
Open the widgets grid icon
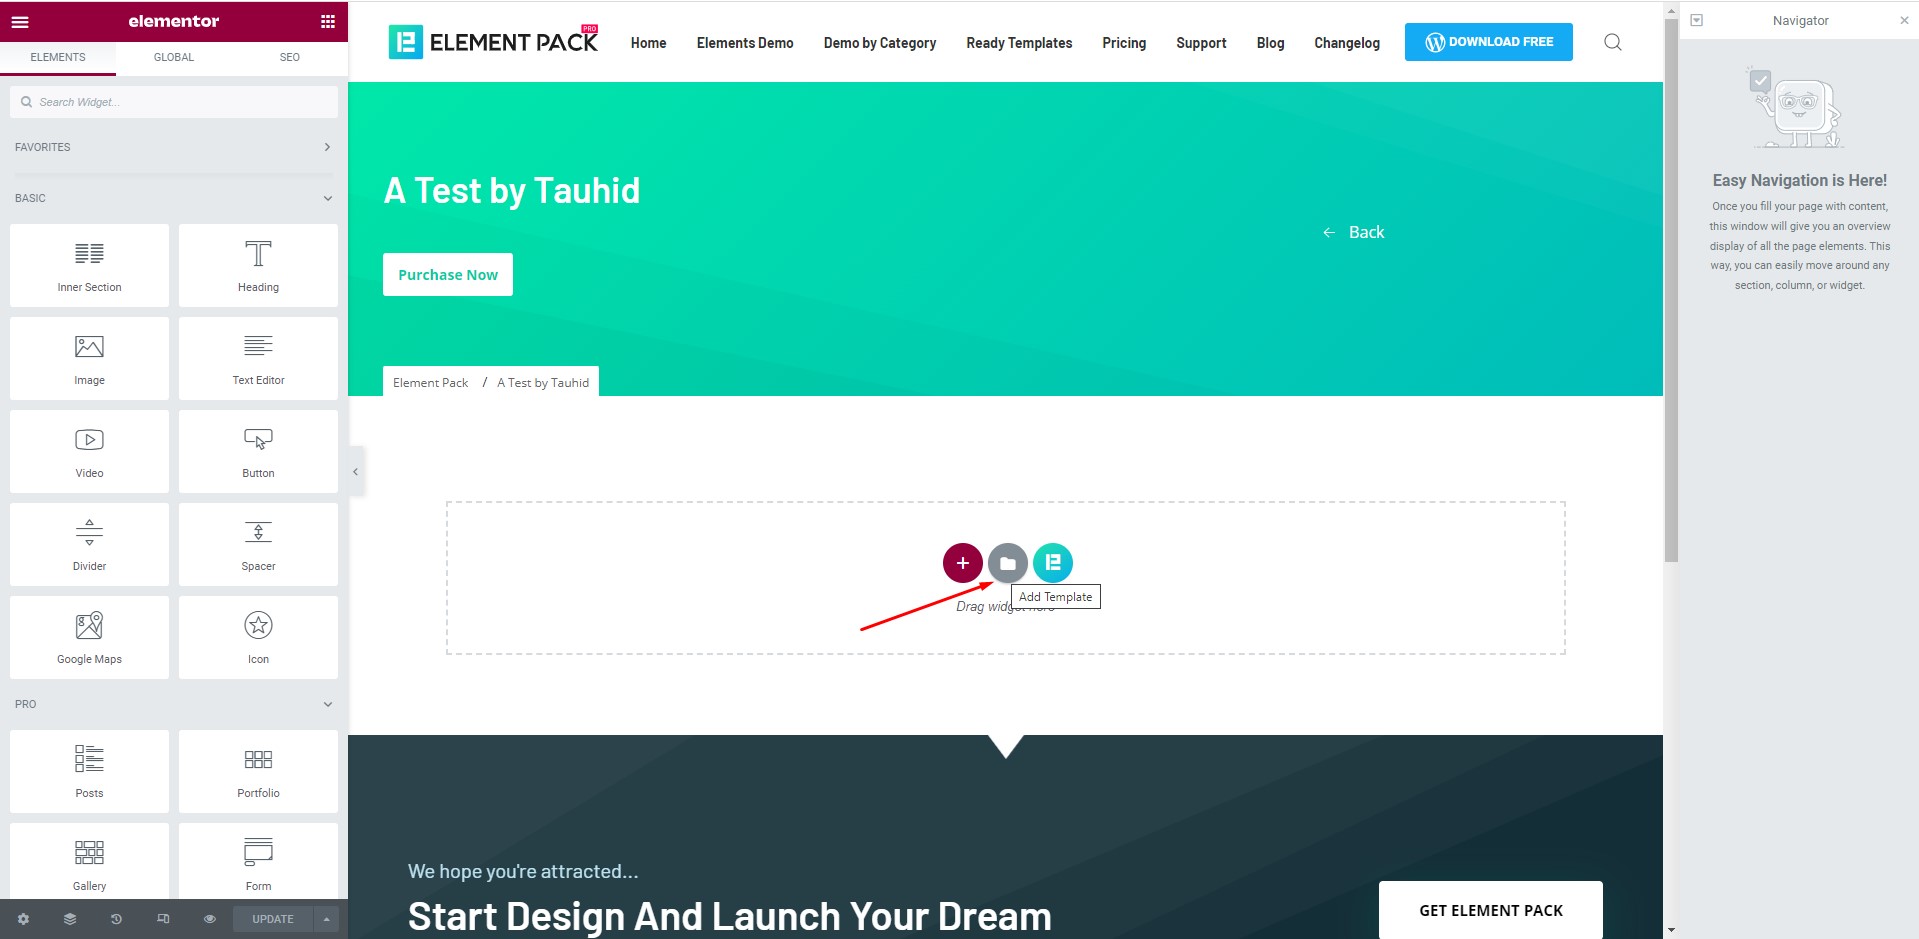pyautogui.click(x=327, y=21)
